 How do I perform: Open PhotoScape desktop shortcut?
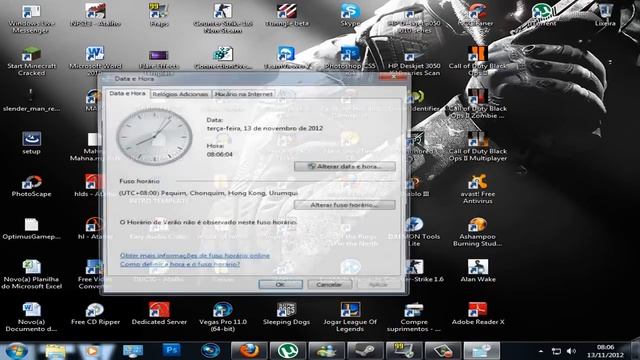(31, 186)
